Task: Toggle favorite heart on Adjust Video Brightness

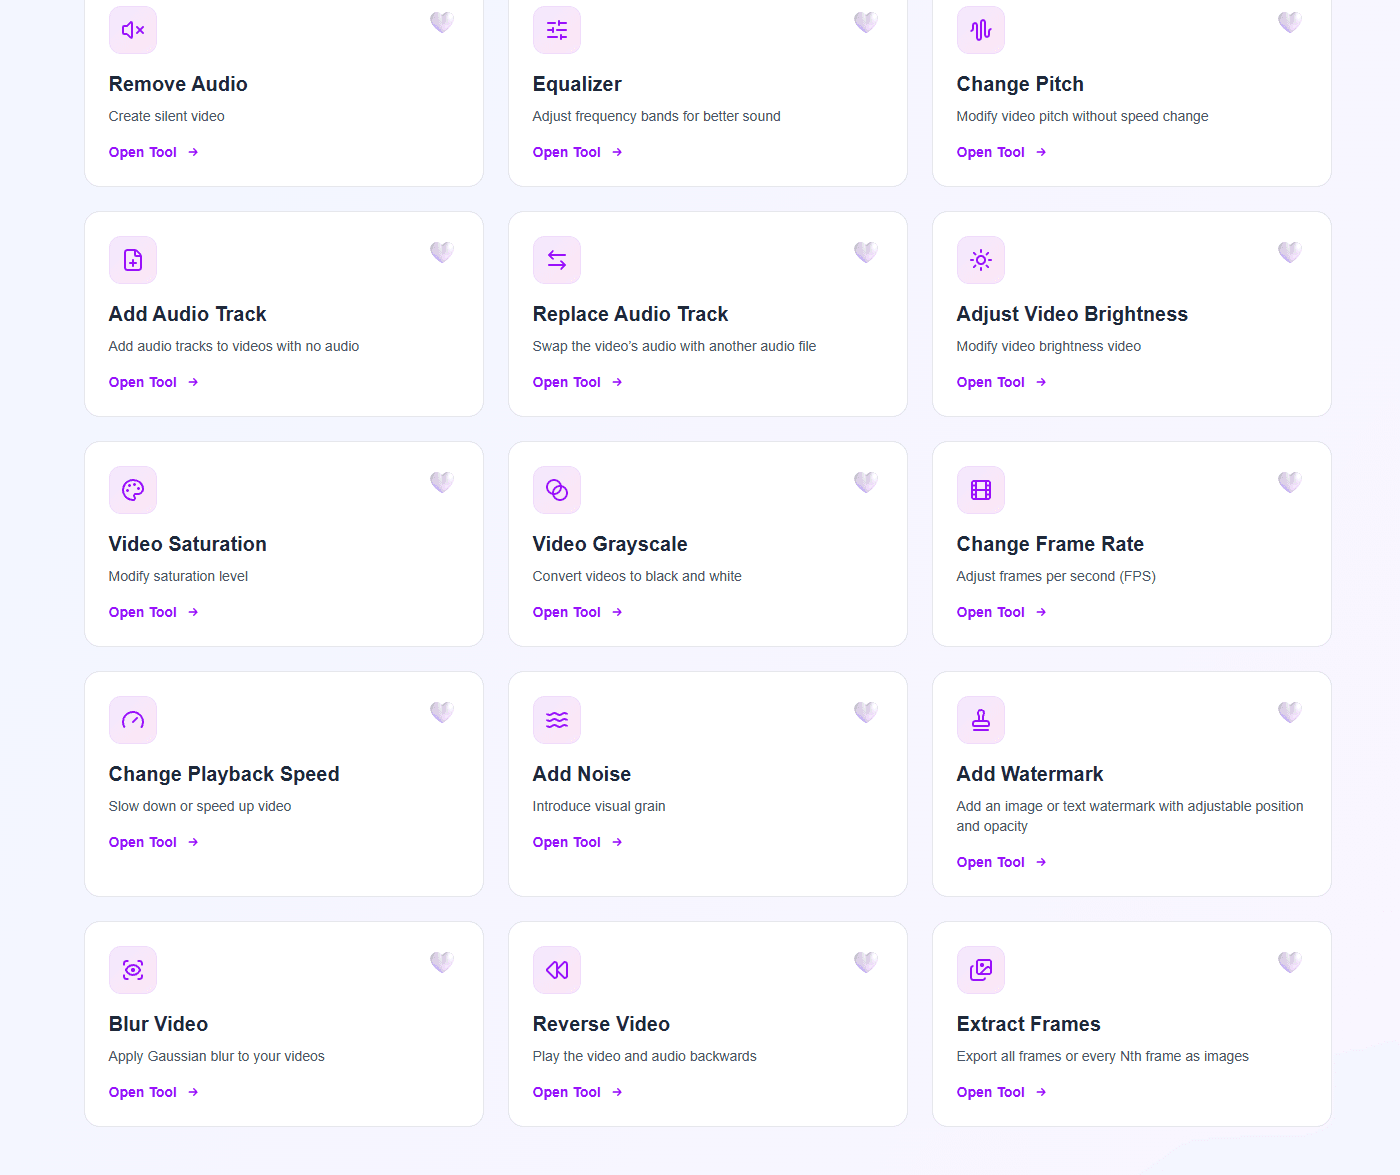Action: click(1290, 252)
